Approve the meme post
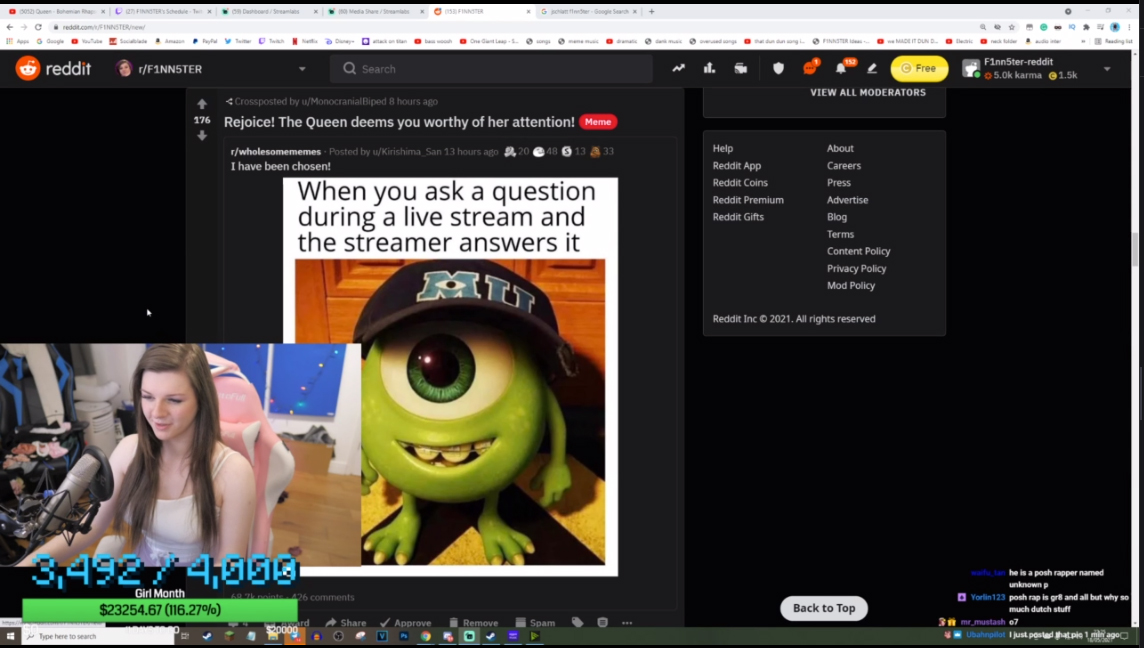This screenshot has width=1144, height=648. click(x=406, y=622)
